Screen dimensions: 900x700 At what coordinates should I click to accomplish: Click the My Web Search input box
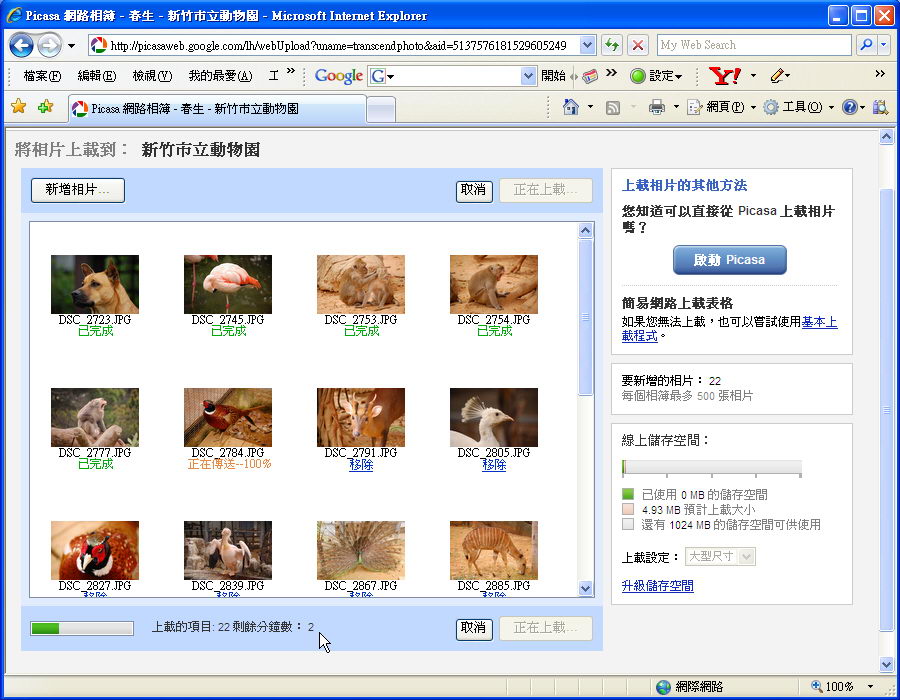(x=754, y=45)
